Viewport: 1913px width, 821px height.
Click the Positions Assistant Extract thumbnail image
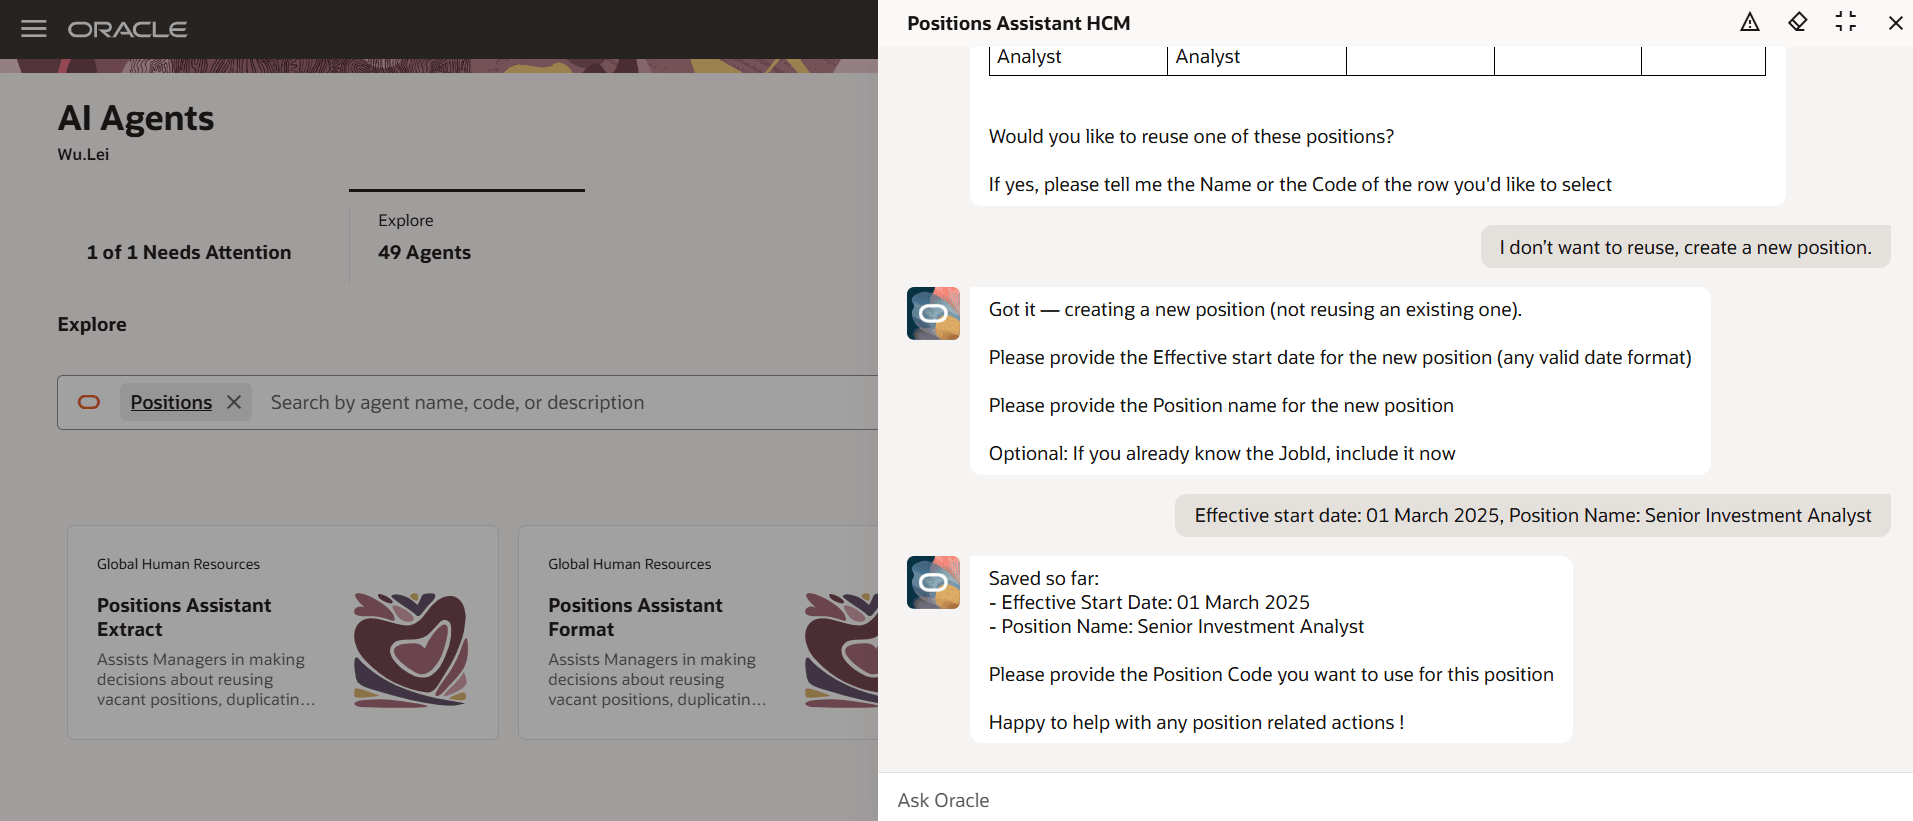(410, 650)
